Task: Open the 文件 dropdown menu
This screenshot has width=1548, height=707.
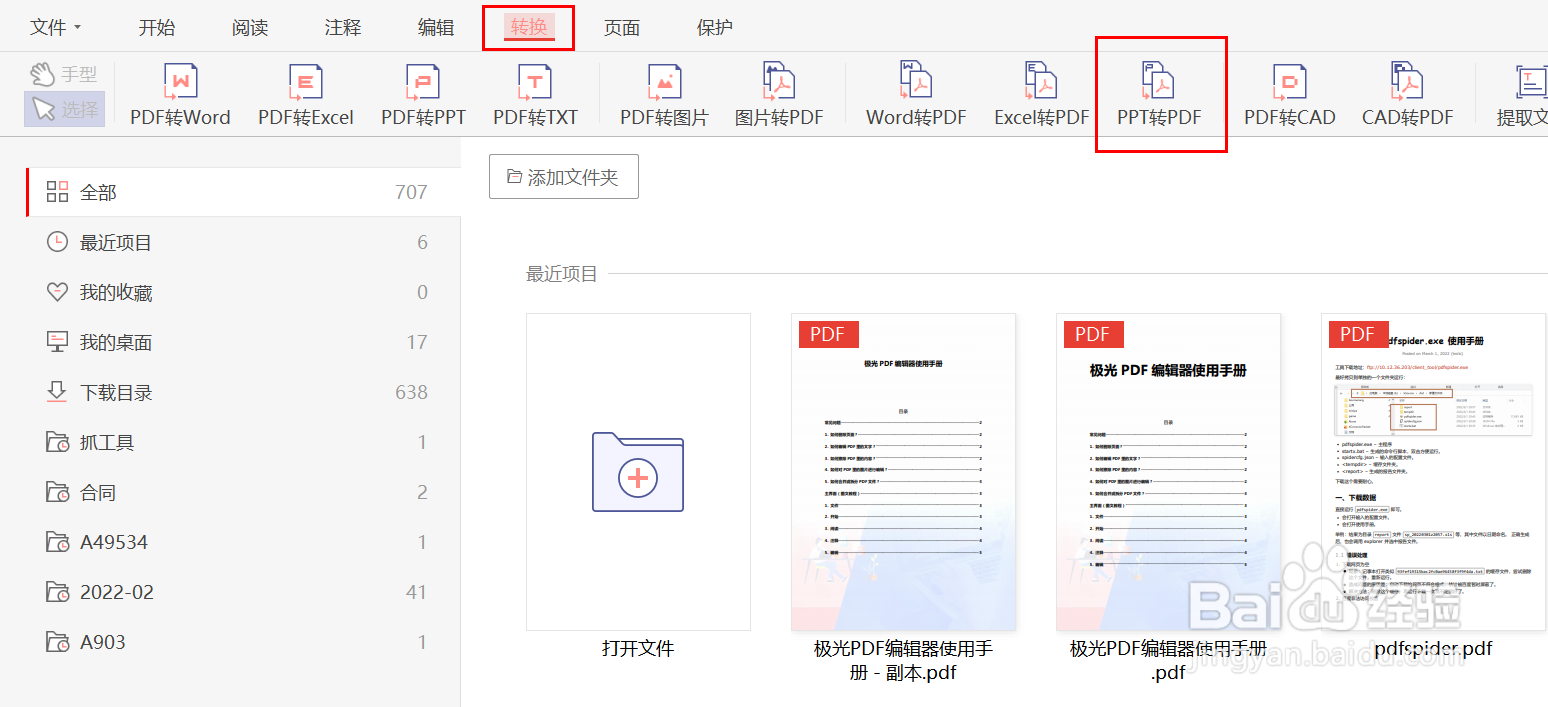Action: 56,27
